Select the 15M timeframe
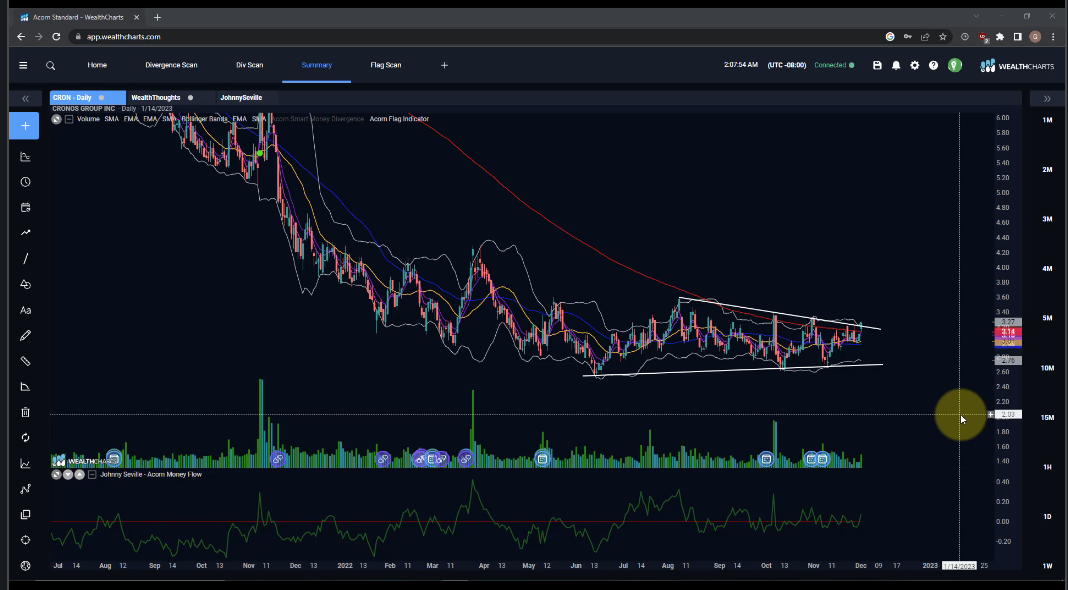 (1047, 418)
